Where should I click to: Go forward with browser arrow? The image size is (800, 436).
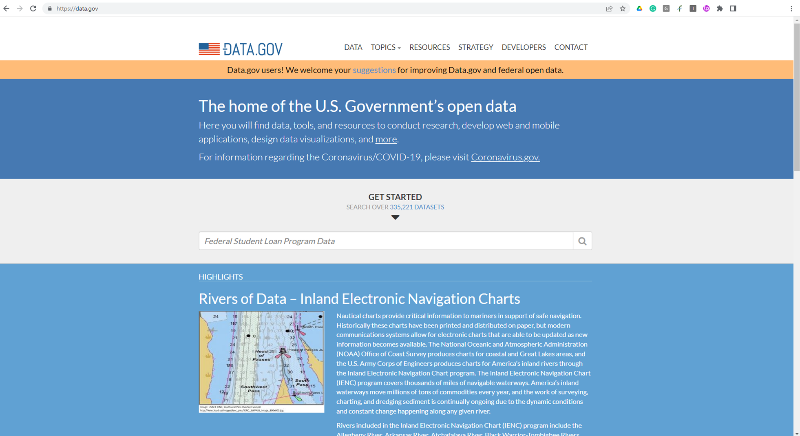click(19, 9)
